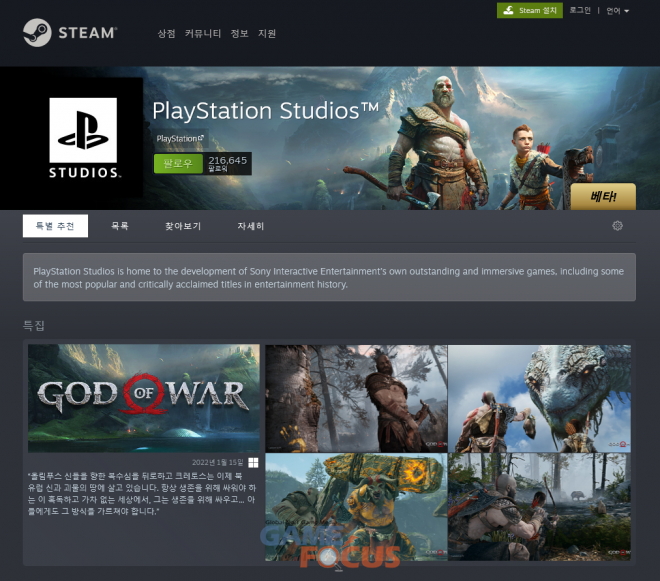The image size is (660, 581).
Task: Open the gear settings icon
Action: tap(617, 226)
